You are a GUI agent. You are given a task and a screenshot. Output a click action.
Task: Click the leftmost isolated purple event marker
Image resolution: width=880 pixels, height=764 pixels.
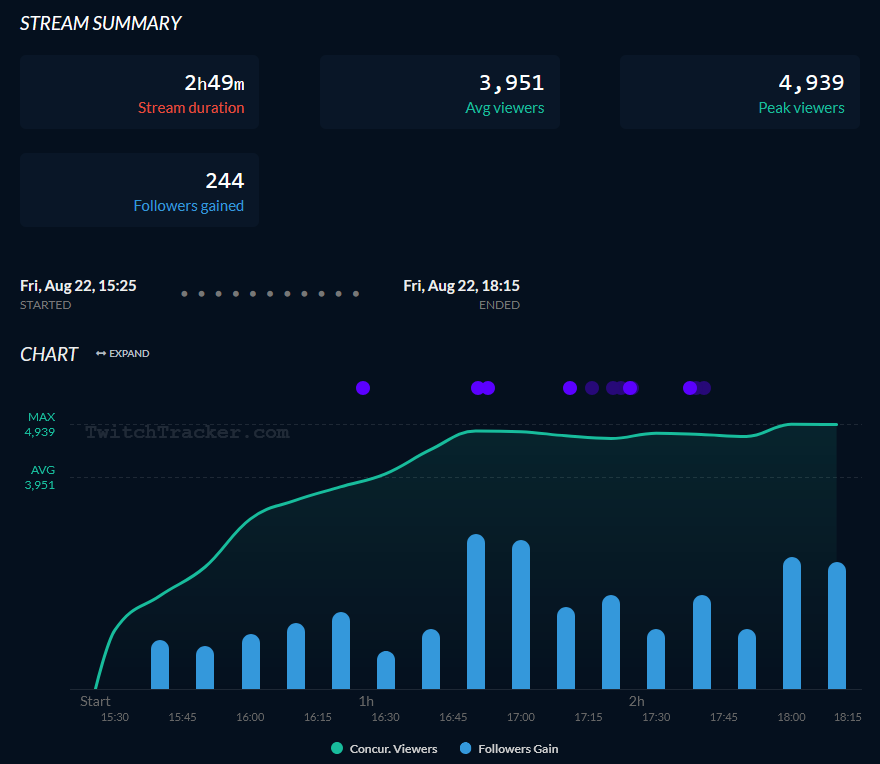click(x=363, y=388)
